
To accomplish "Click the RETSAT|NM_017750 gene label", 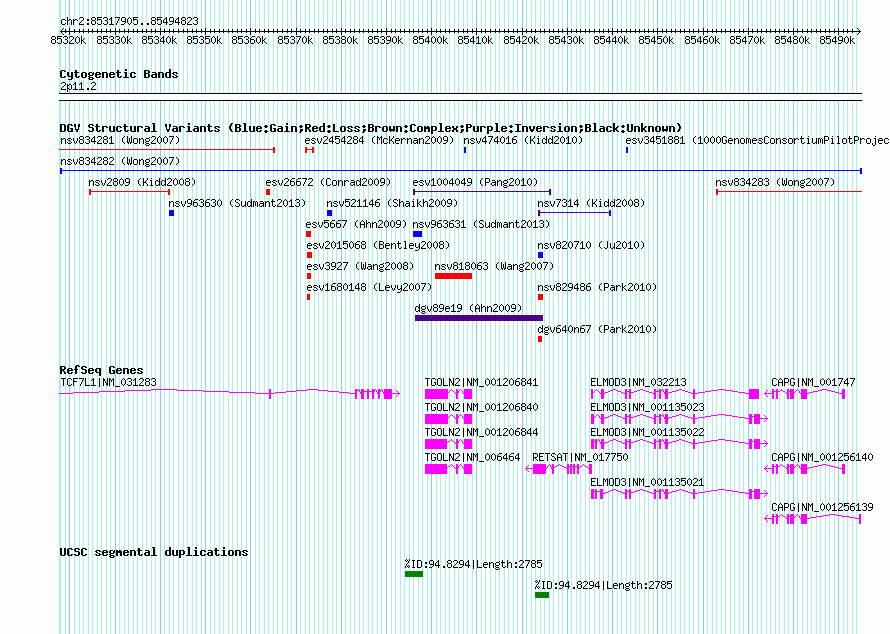I will [x=580, y=457].
